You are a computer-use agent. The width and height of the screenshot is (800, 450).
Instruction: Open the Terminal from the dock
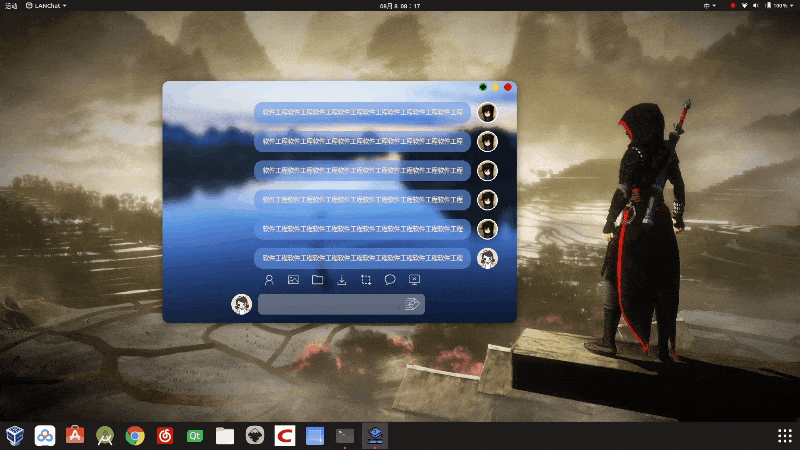pyautogui.click(x=345, y=436)
